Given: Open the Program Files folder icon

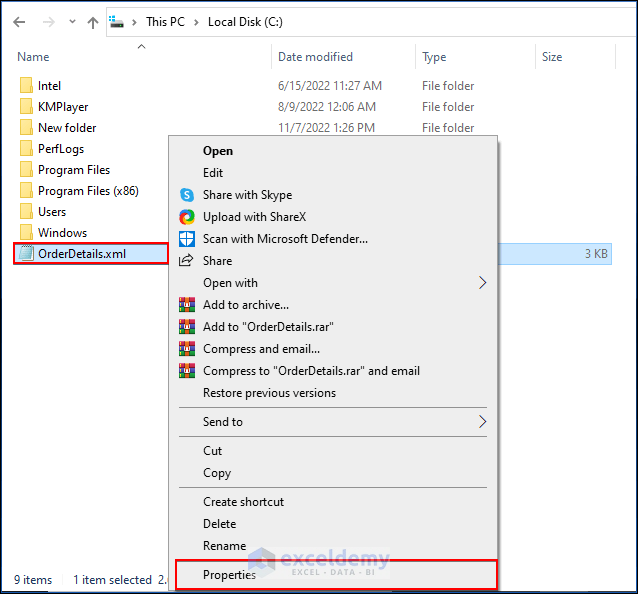Looking at the screenshot, I should [x=26, y=170].
